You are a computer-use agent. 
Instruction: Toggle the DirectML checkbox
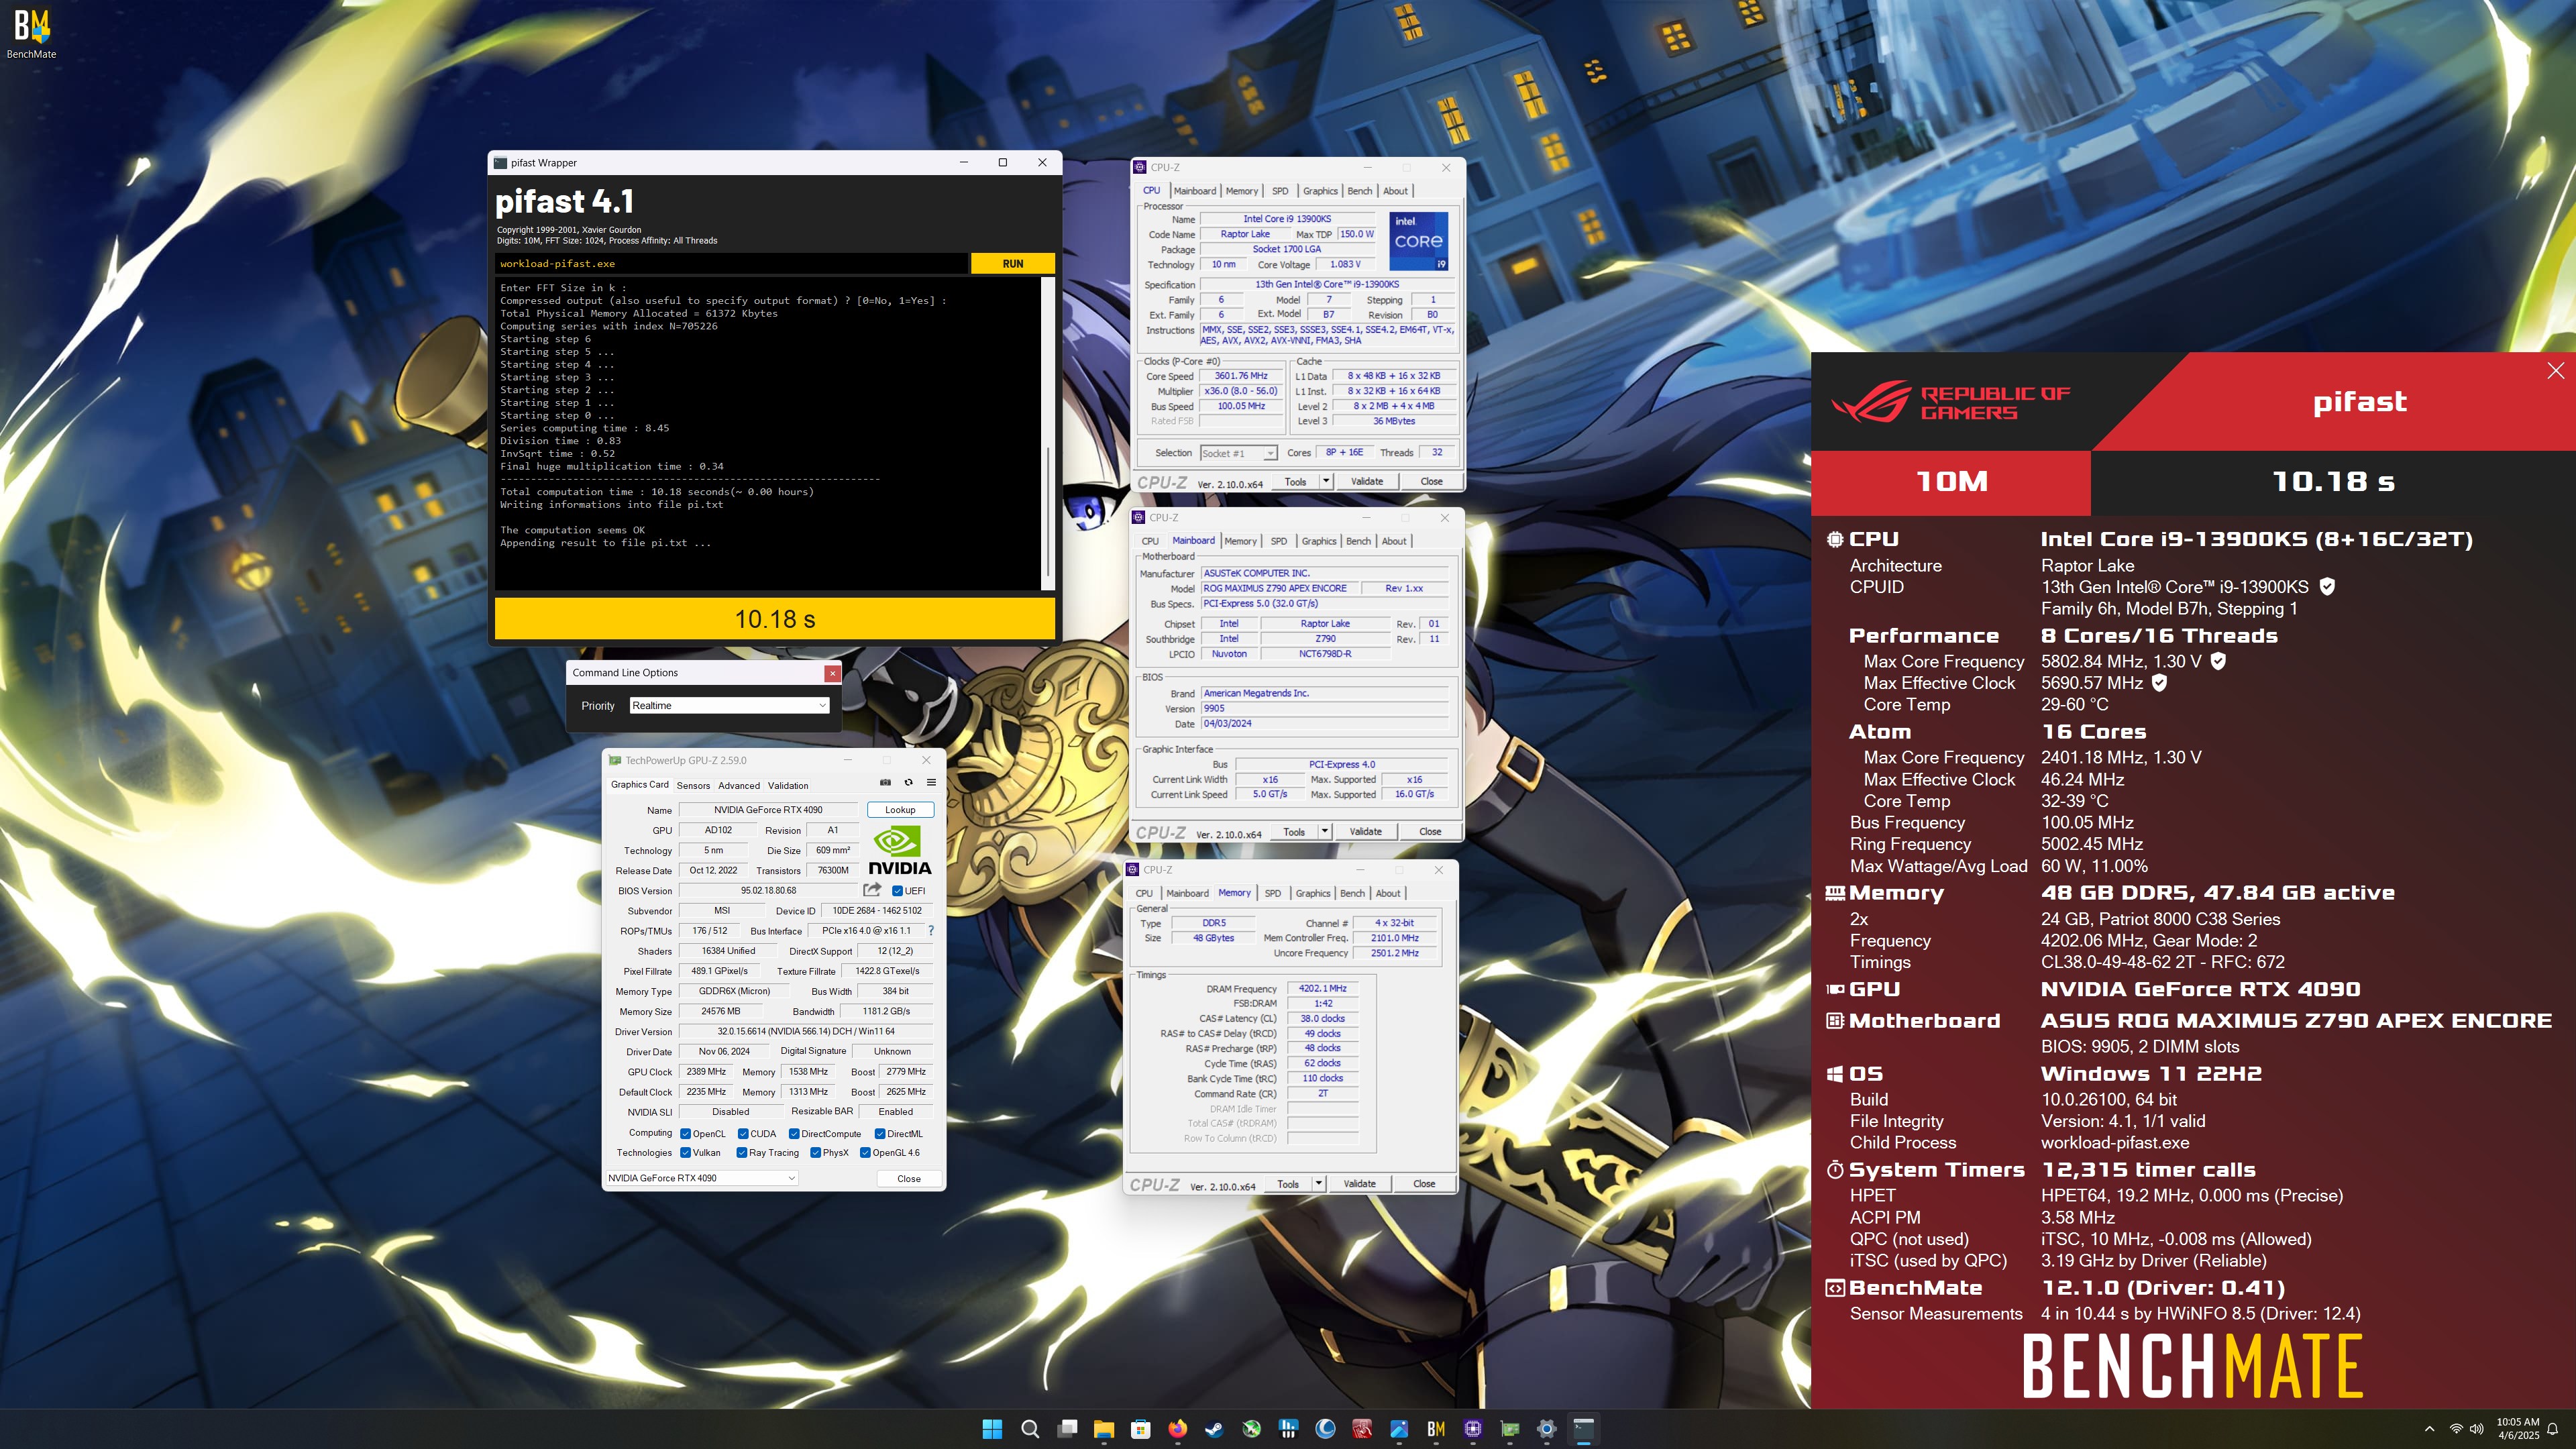(x=880, y=1134)
